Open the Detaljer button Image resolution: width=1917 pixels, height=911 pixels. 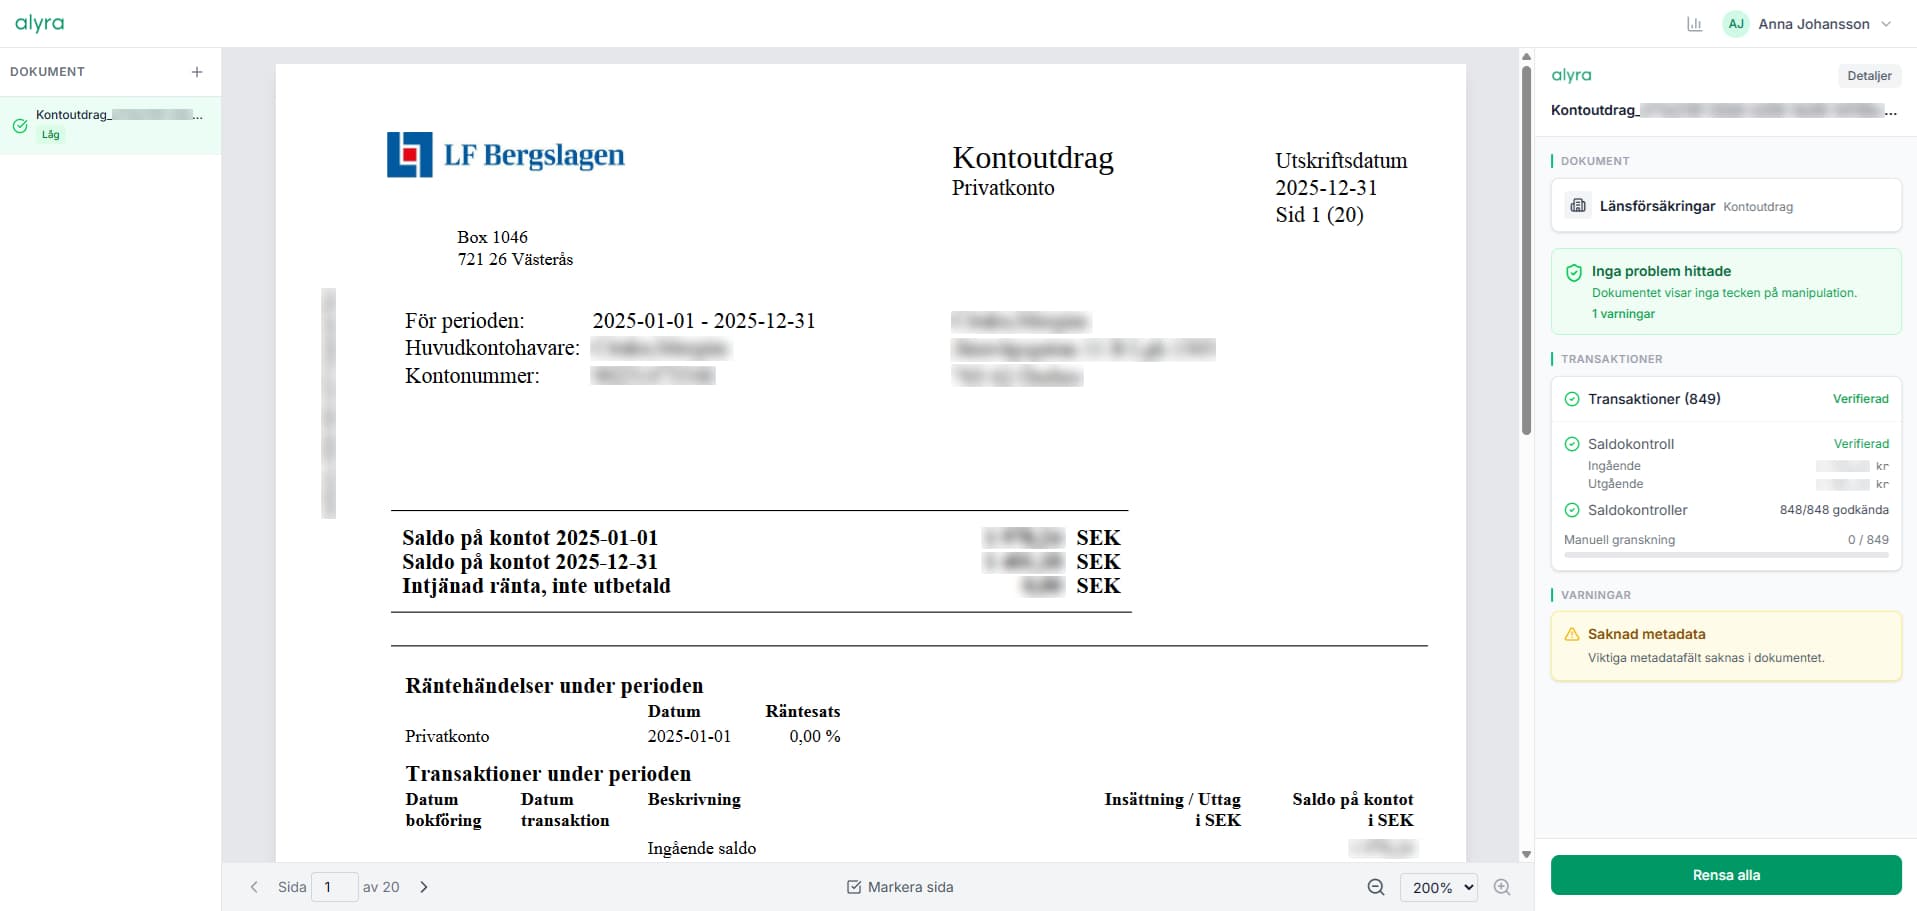(x=1868, y=75)
